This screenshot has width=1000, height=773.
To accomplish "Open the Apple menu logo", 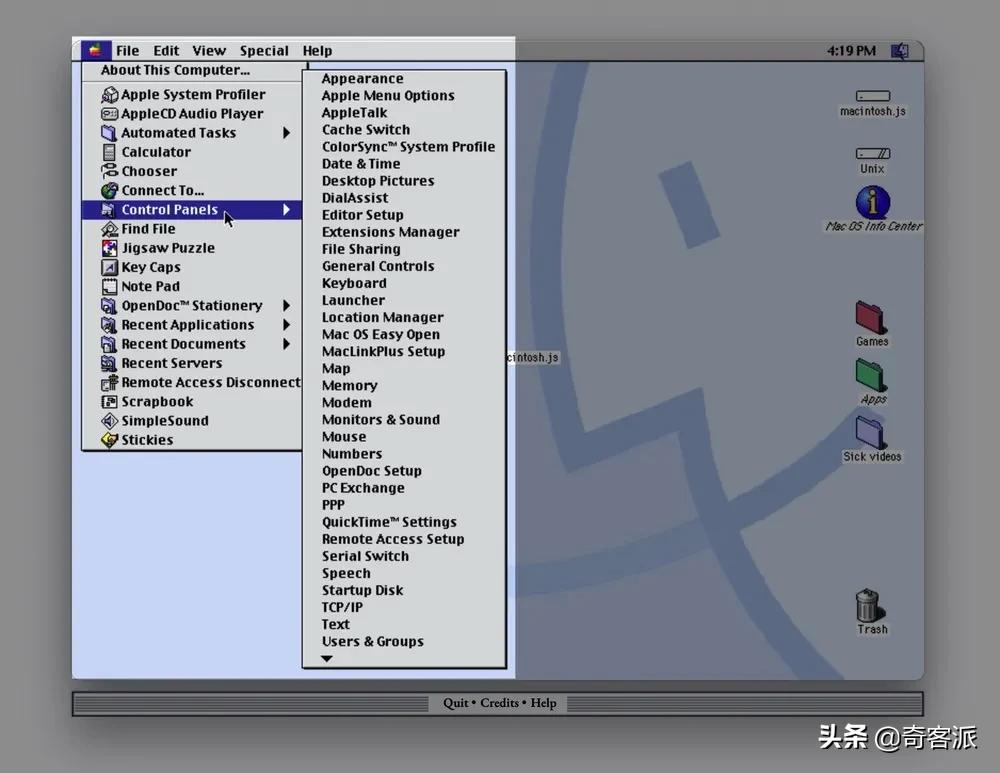I will 96,50.
